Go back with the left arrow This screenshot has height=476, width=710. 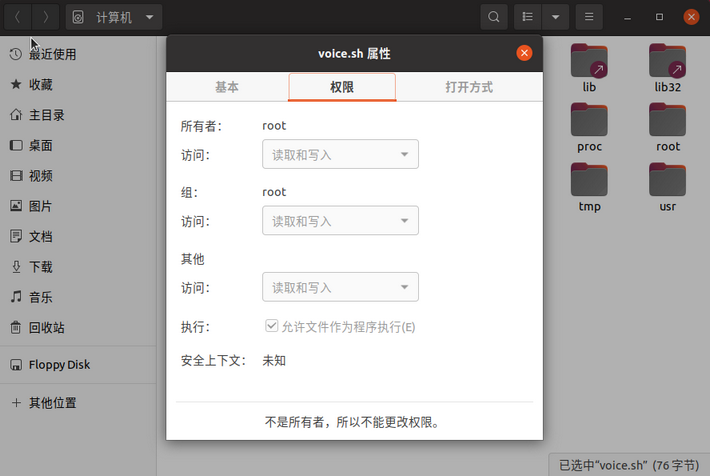coord(18,17)
